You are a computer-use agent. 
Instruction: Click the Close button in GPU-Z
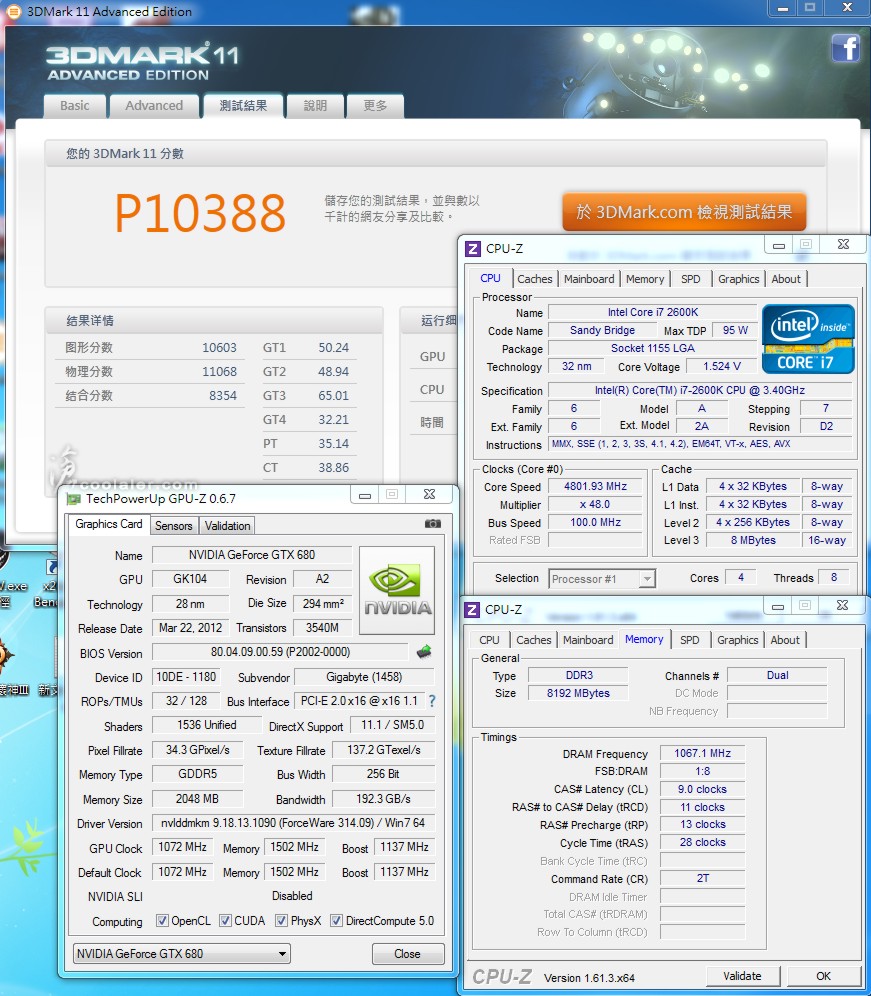[407, 953]
